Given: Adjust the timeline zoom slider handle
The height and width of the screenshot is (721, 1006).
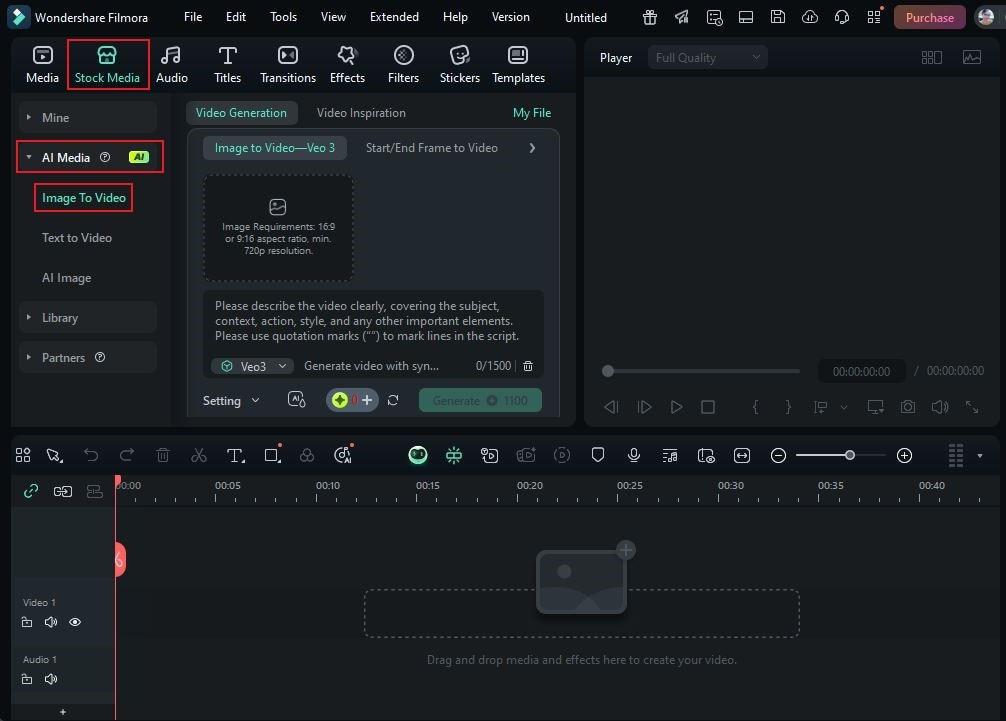Looking at the screenshot, I should pos(849,455).
